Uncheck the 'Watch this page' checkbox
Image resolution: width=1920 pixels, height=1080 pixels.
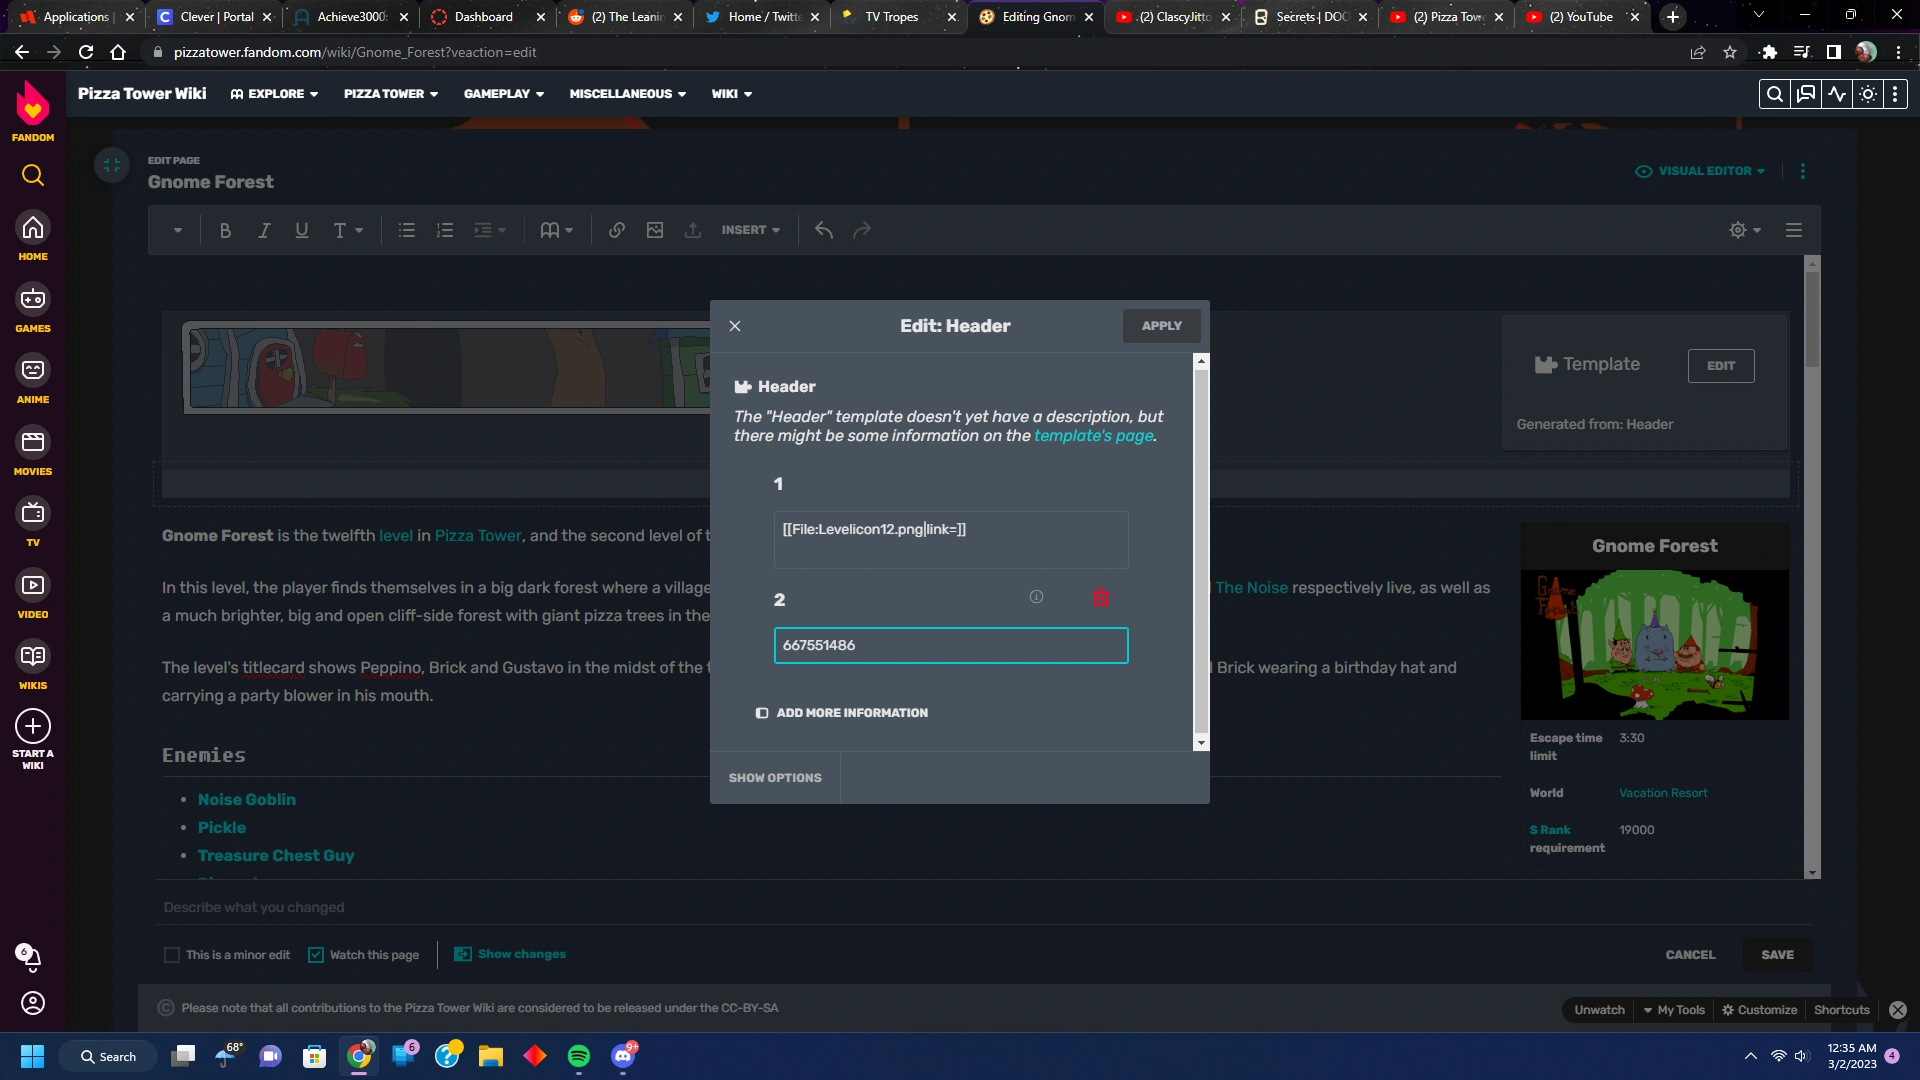click(316, 955)
